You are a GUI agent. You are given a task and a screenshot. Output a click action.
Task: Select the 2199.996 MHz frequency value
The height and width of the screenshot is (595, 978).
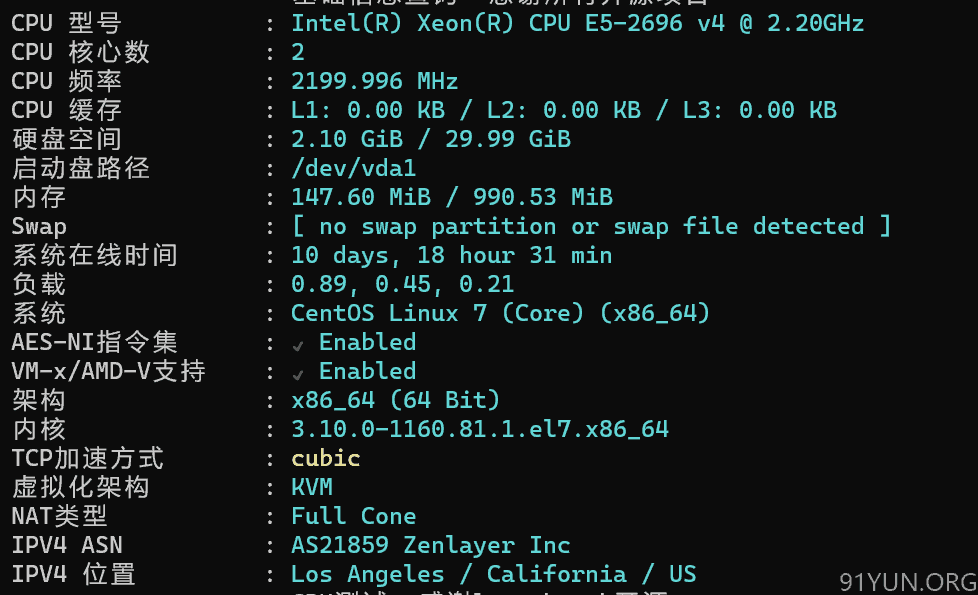(374, 81)
